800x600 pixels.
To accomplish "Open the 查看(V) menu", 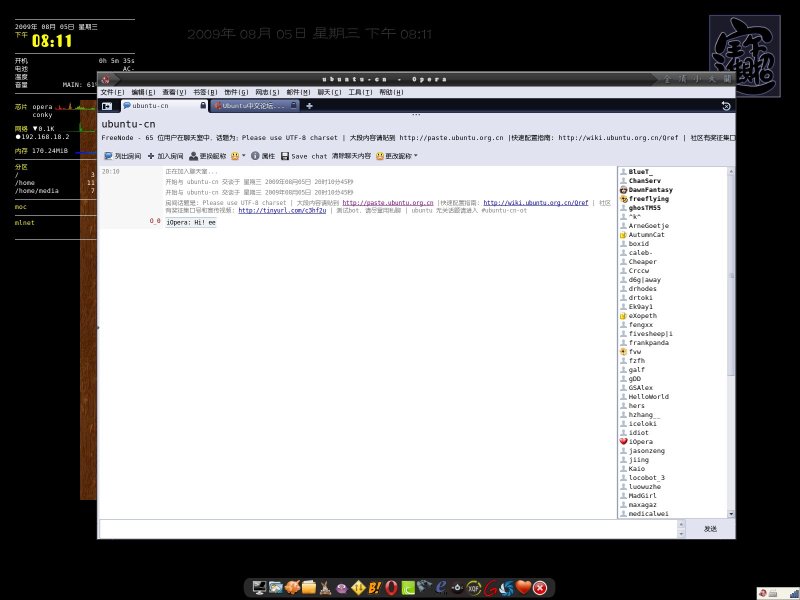I will coord(174,92).
